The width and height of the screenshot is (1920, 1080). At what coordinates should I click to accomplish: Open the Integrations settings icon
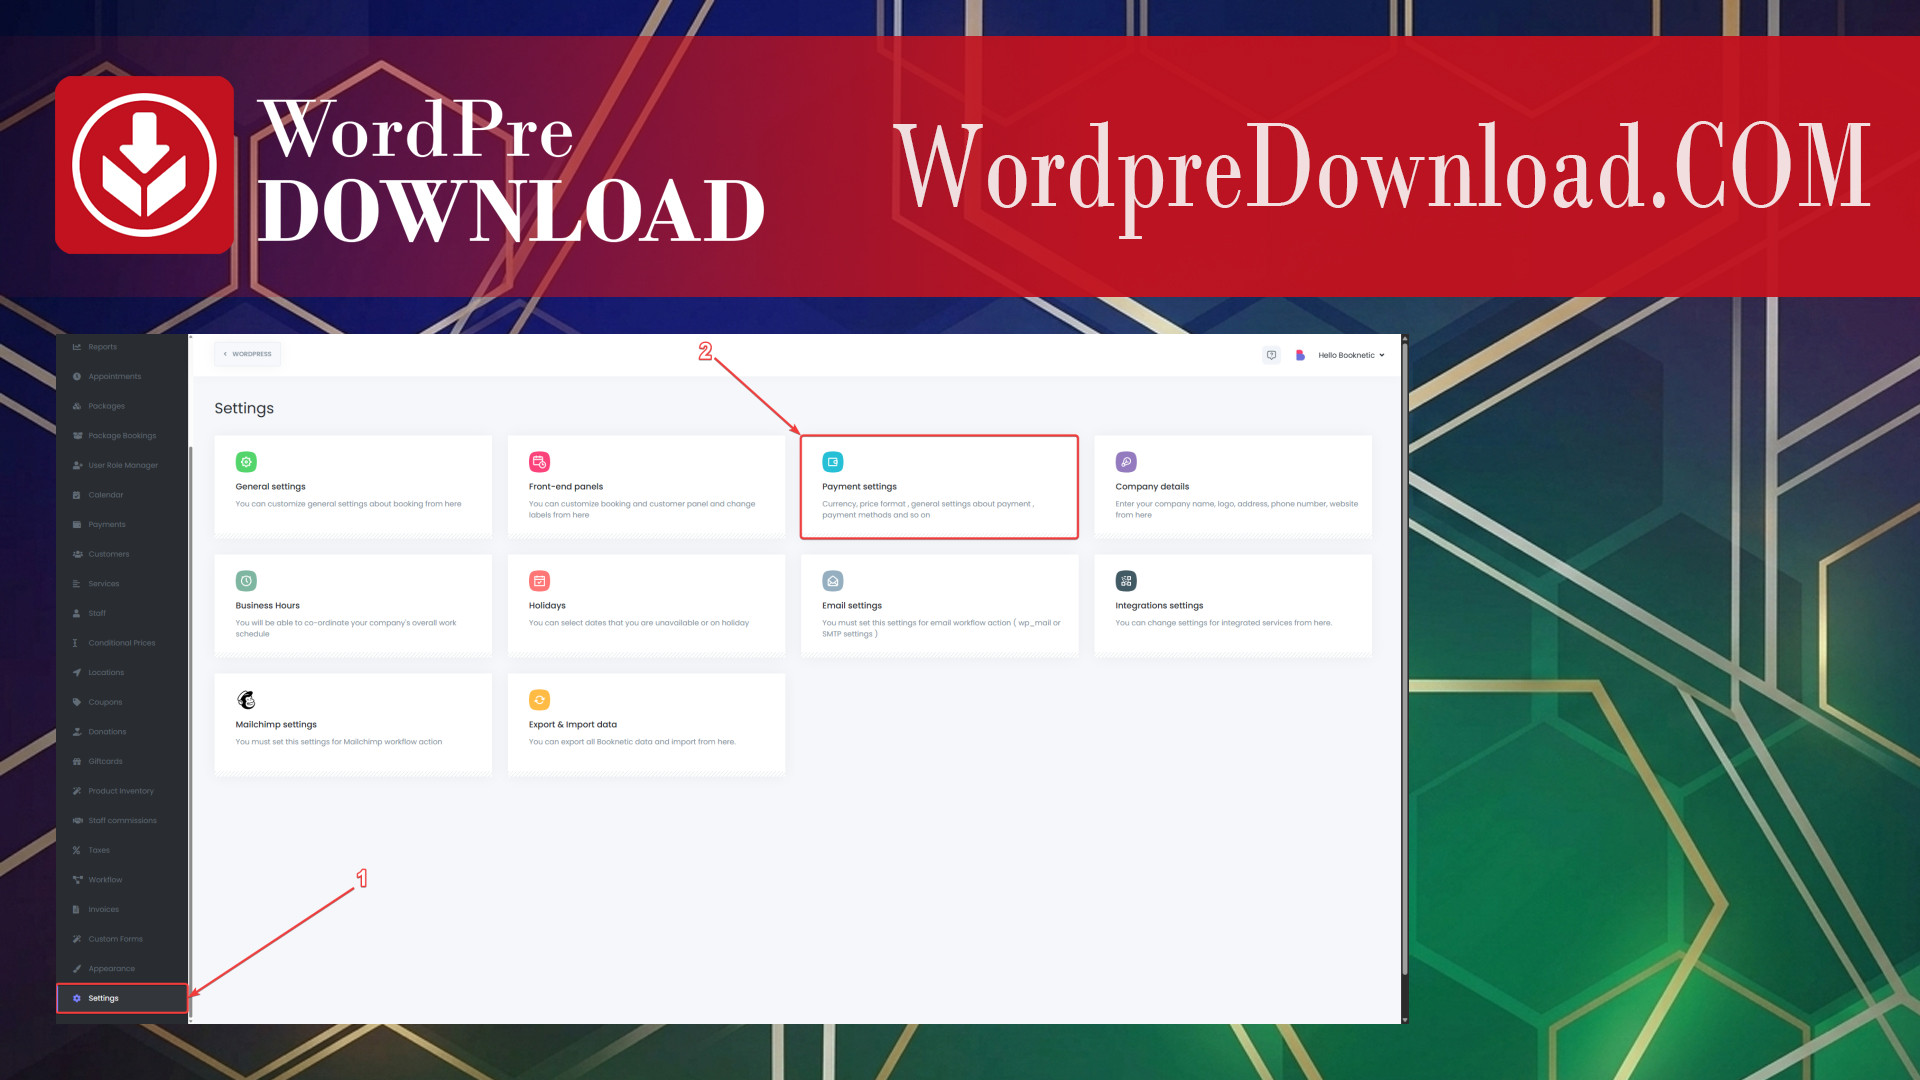tap(1126, 581)
